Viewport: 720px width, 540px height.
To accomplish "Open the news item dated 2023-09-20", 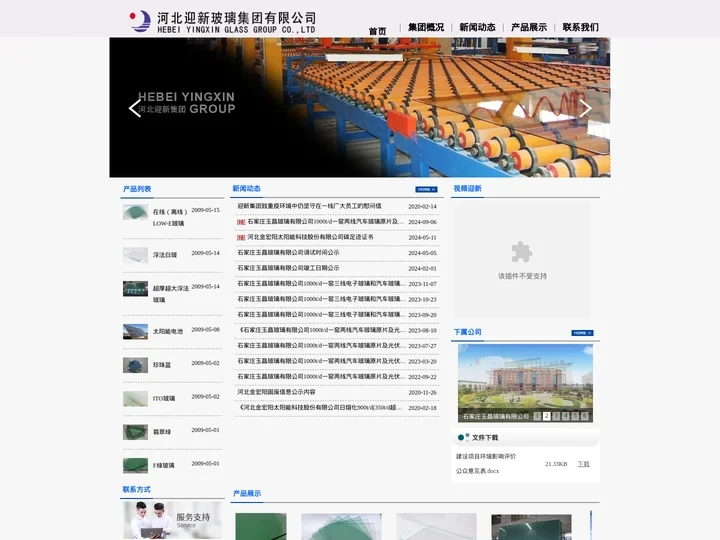I will coord(321,315).
